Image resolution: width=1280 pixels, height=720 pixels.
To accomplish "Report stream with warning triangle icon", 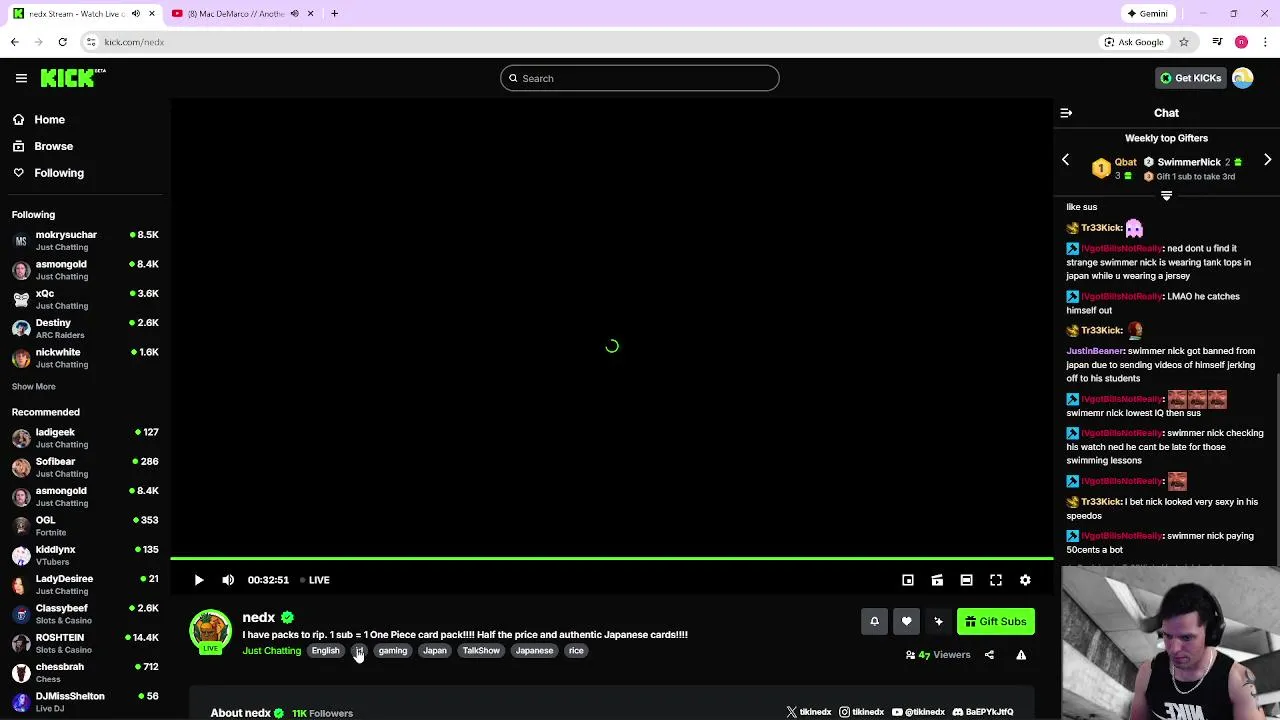I will (1021, 655).
